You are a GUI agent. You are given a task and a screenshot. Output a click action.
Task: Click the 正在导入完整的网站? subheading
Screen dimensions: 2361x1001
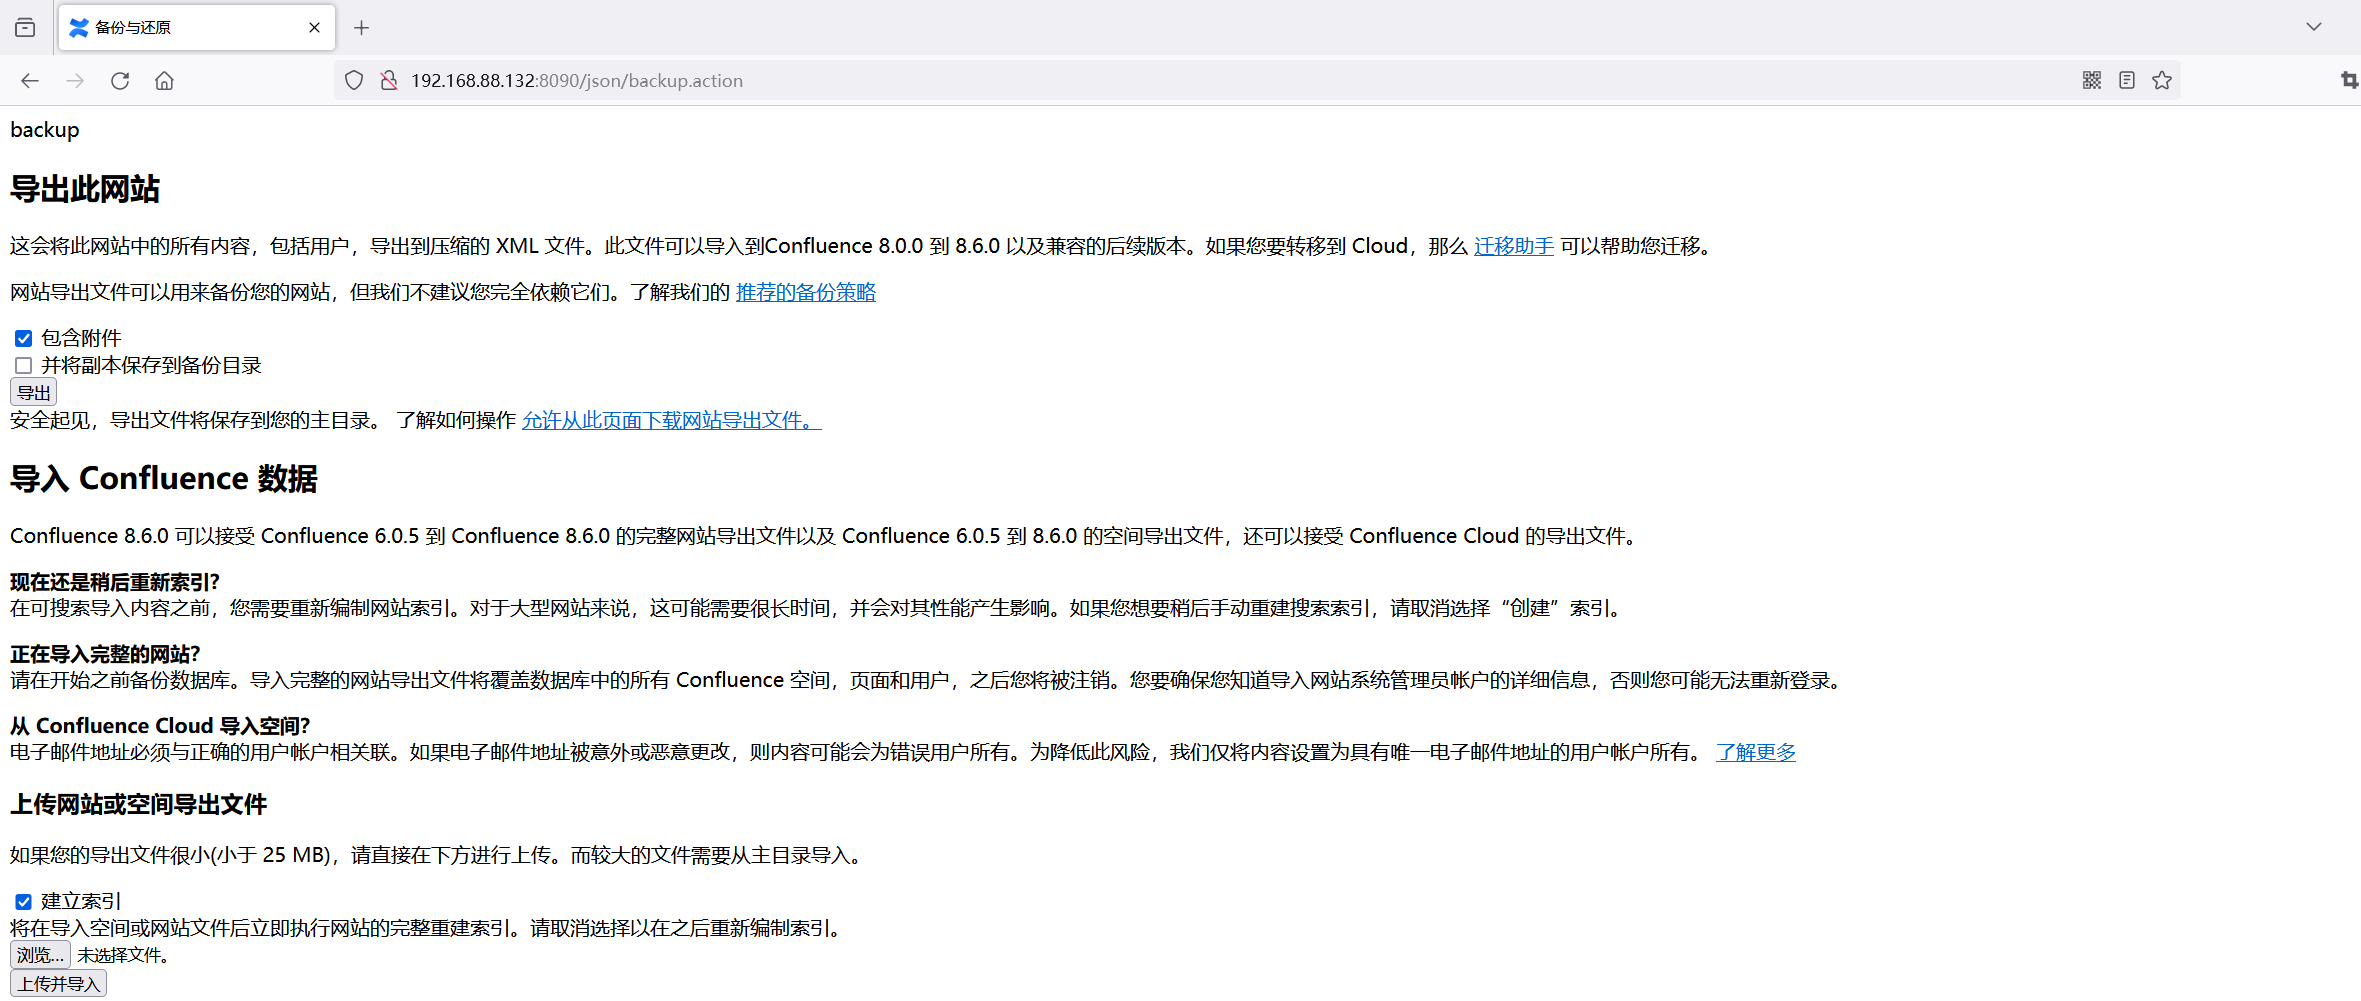105,655
